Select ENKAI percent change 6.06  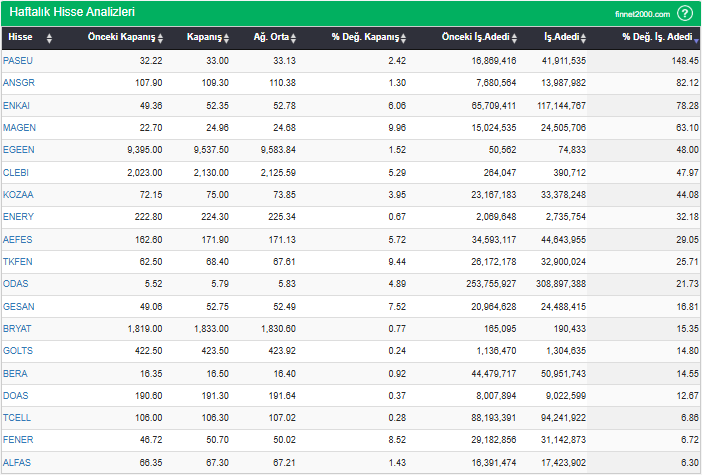(397, 106)
